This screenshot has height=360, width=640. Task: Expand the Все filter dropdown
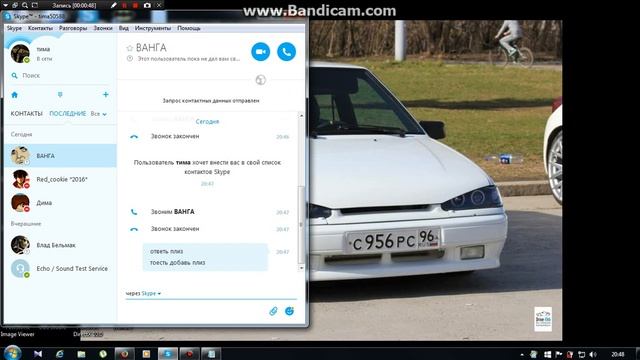(98, 114)
